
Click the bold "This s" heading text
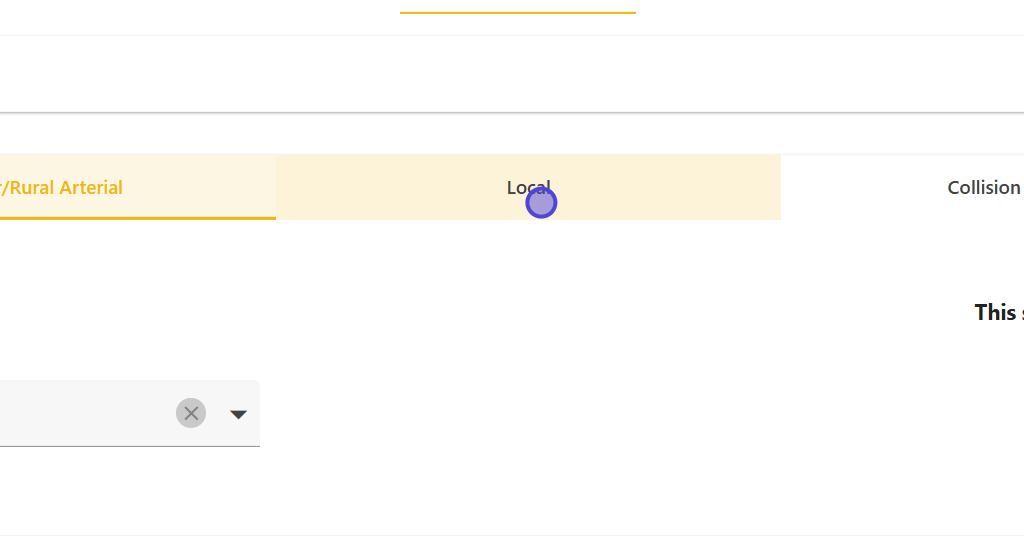point(998,312)
